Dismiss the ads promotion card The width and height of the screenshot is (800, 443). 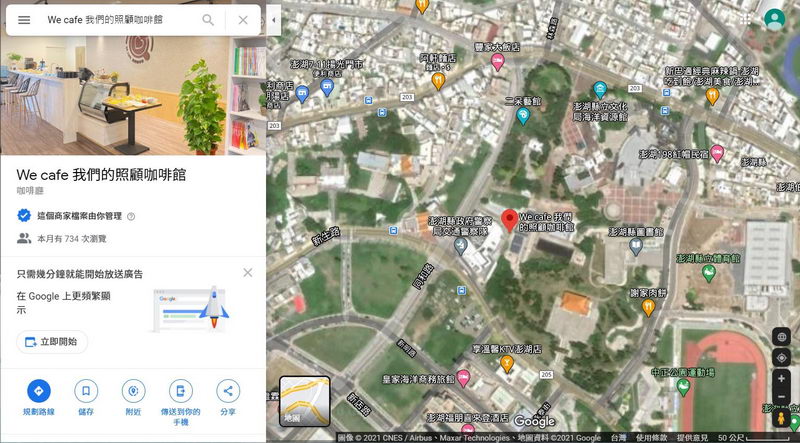[248, 273]
